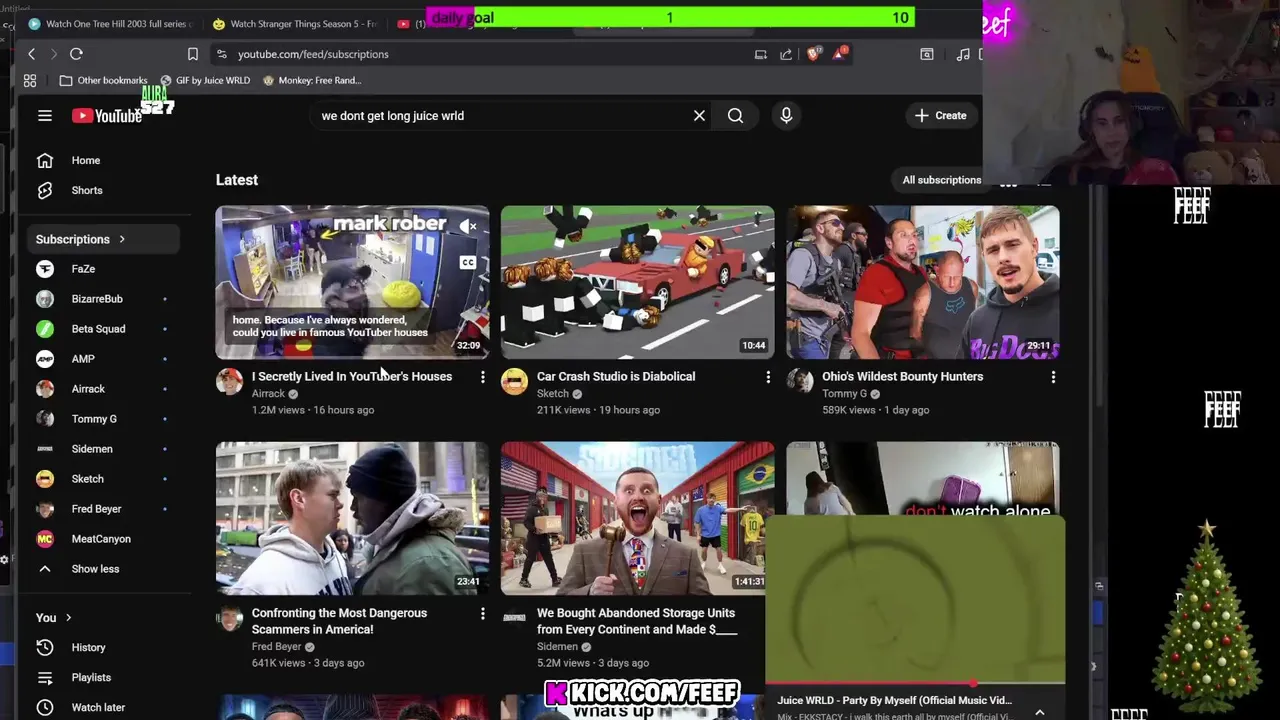Open the Fred Beyer channel in sidebar
The height and width of the screenshot is (720, 1280).
point(104,509)
